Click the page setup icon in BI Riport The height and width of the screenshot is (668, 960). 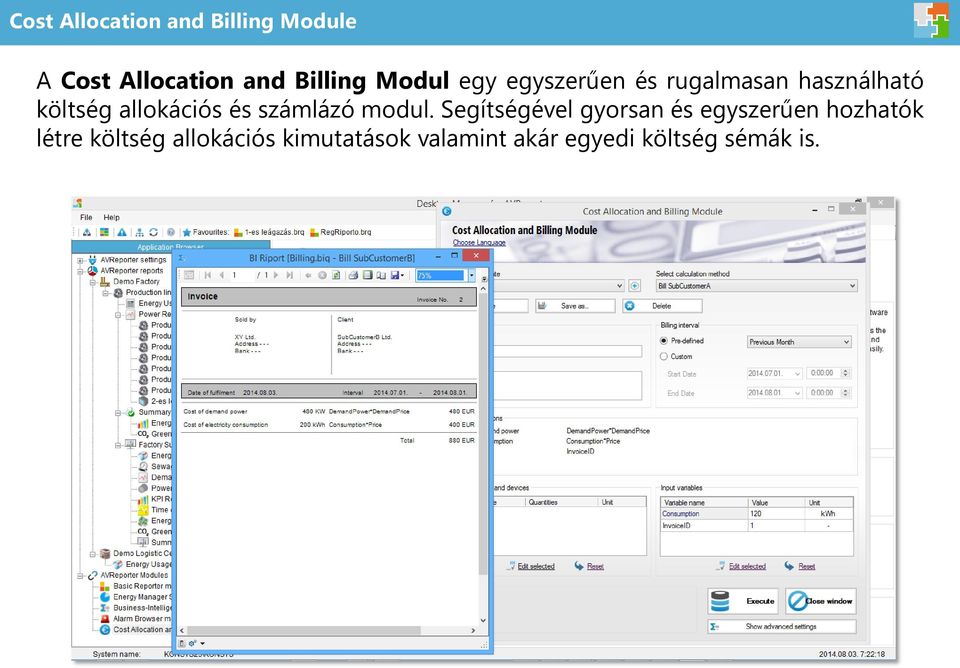coord(381,276)
